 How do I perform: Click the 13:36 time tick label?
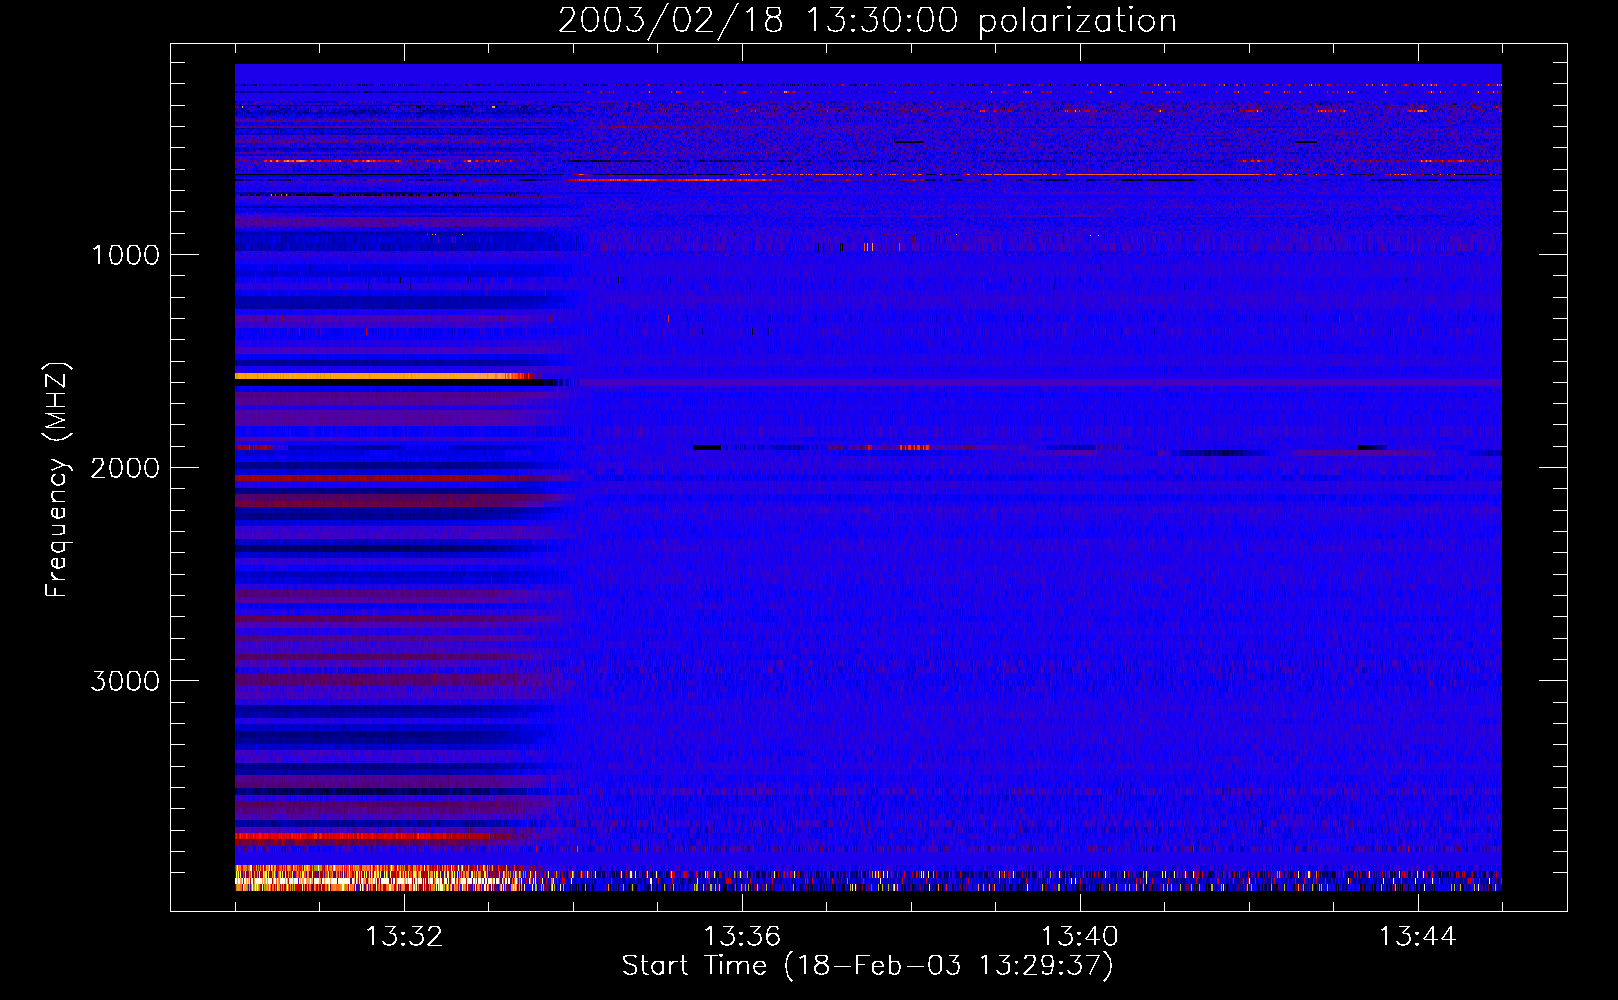(x=742, y=937)
